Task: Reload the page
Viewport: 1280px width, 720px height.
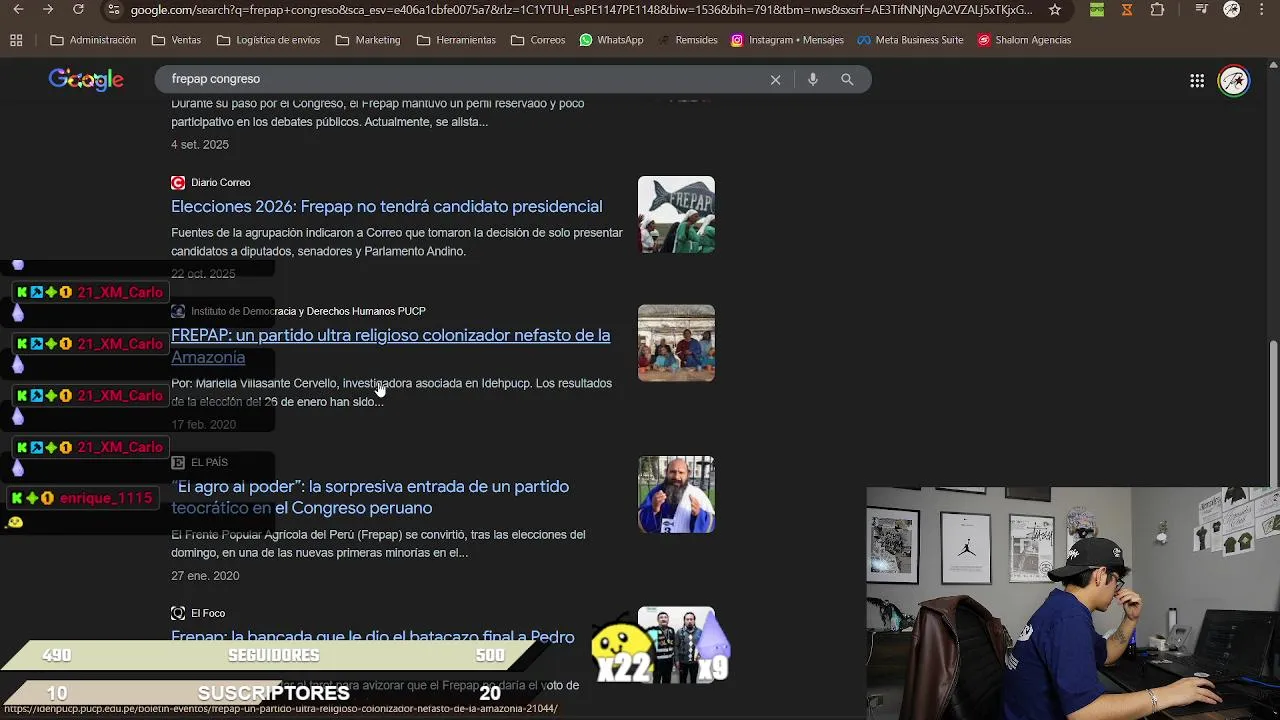Action: click(x=78, y=10)
